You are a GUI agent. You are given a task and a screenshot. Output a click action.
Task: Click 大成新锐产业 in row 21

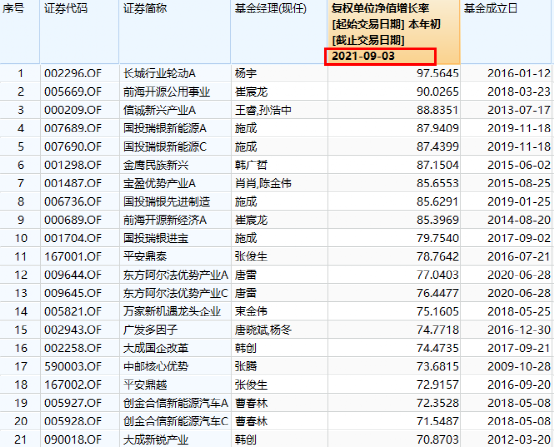[155, 440]
